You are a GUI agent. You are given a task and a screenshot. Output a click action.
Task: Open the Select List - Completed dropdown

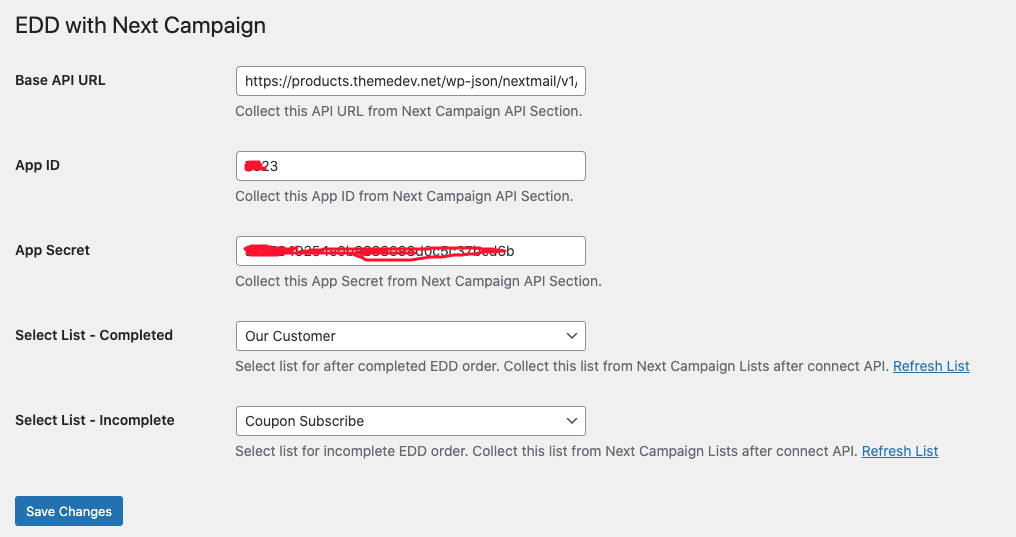tap(410, 336)
